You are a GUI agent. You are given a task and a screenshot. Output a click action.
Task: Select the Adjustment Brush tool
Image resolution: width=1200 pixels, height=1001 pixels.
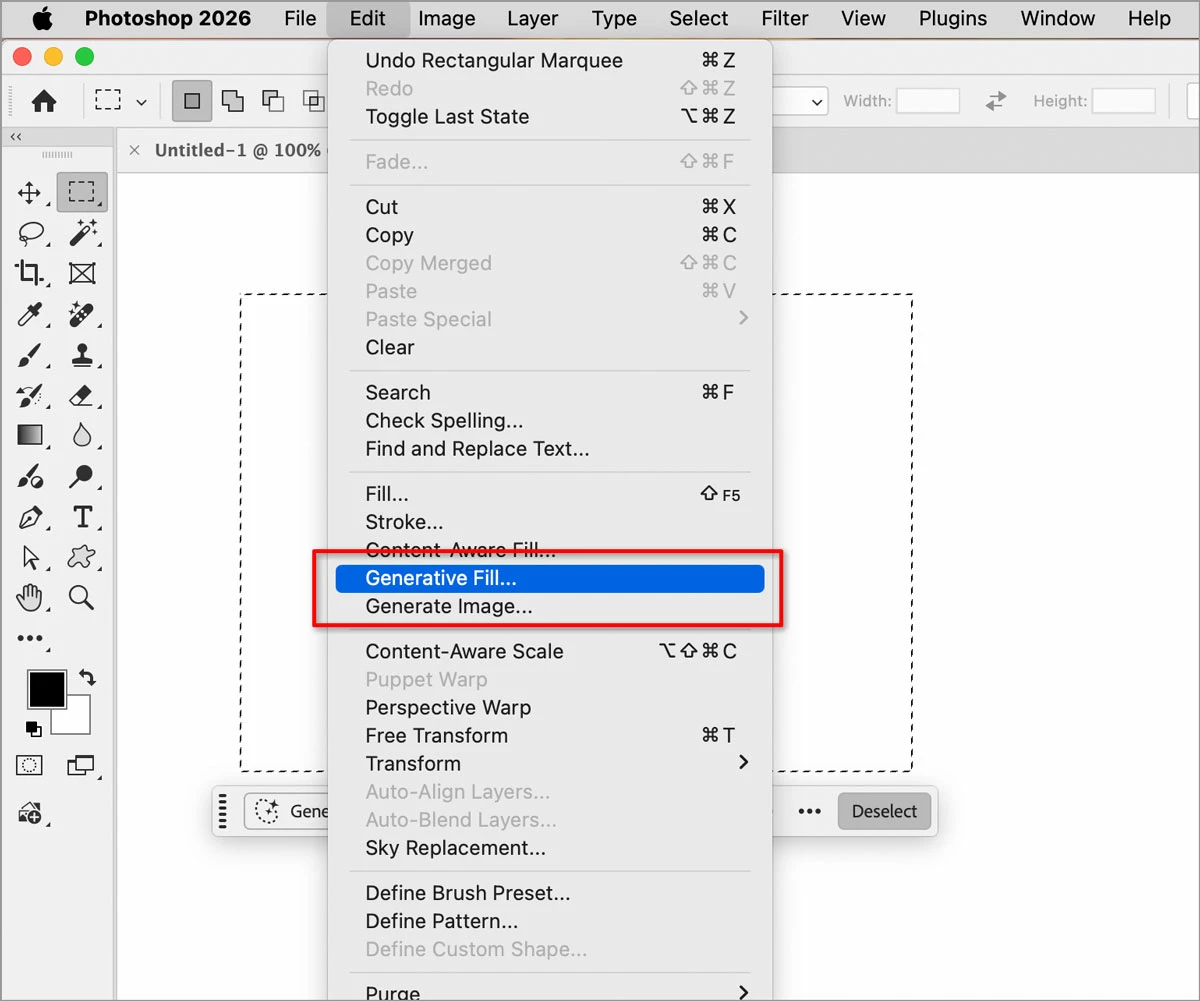coord(30,476)
